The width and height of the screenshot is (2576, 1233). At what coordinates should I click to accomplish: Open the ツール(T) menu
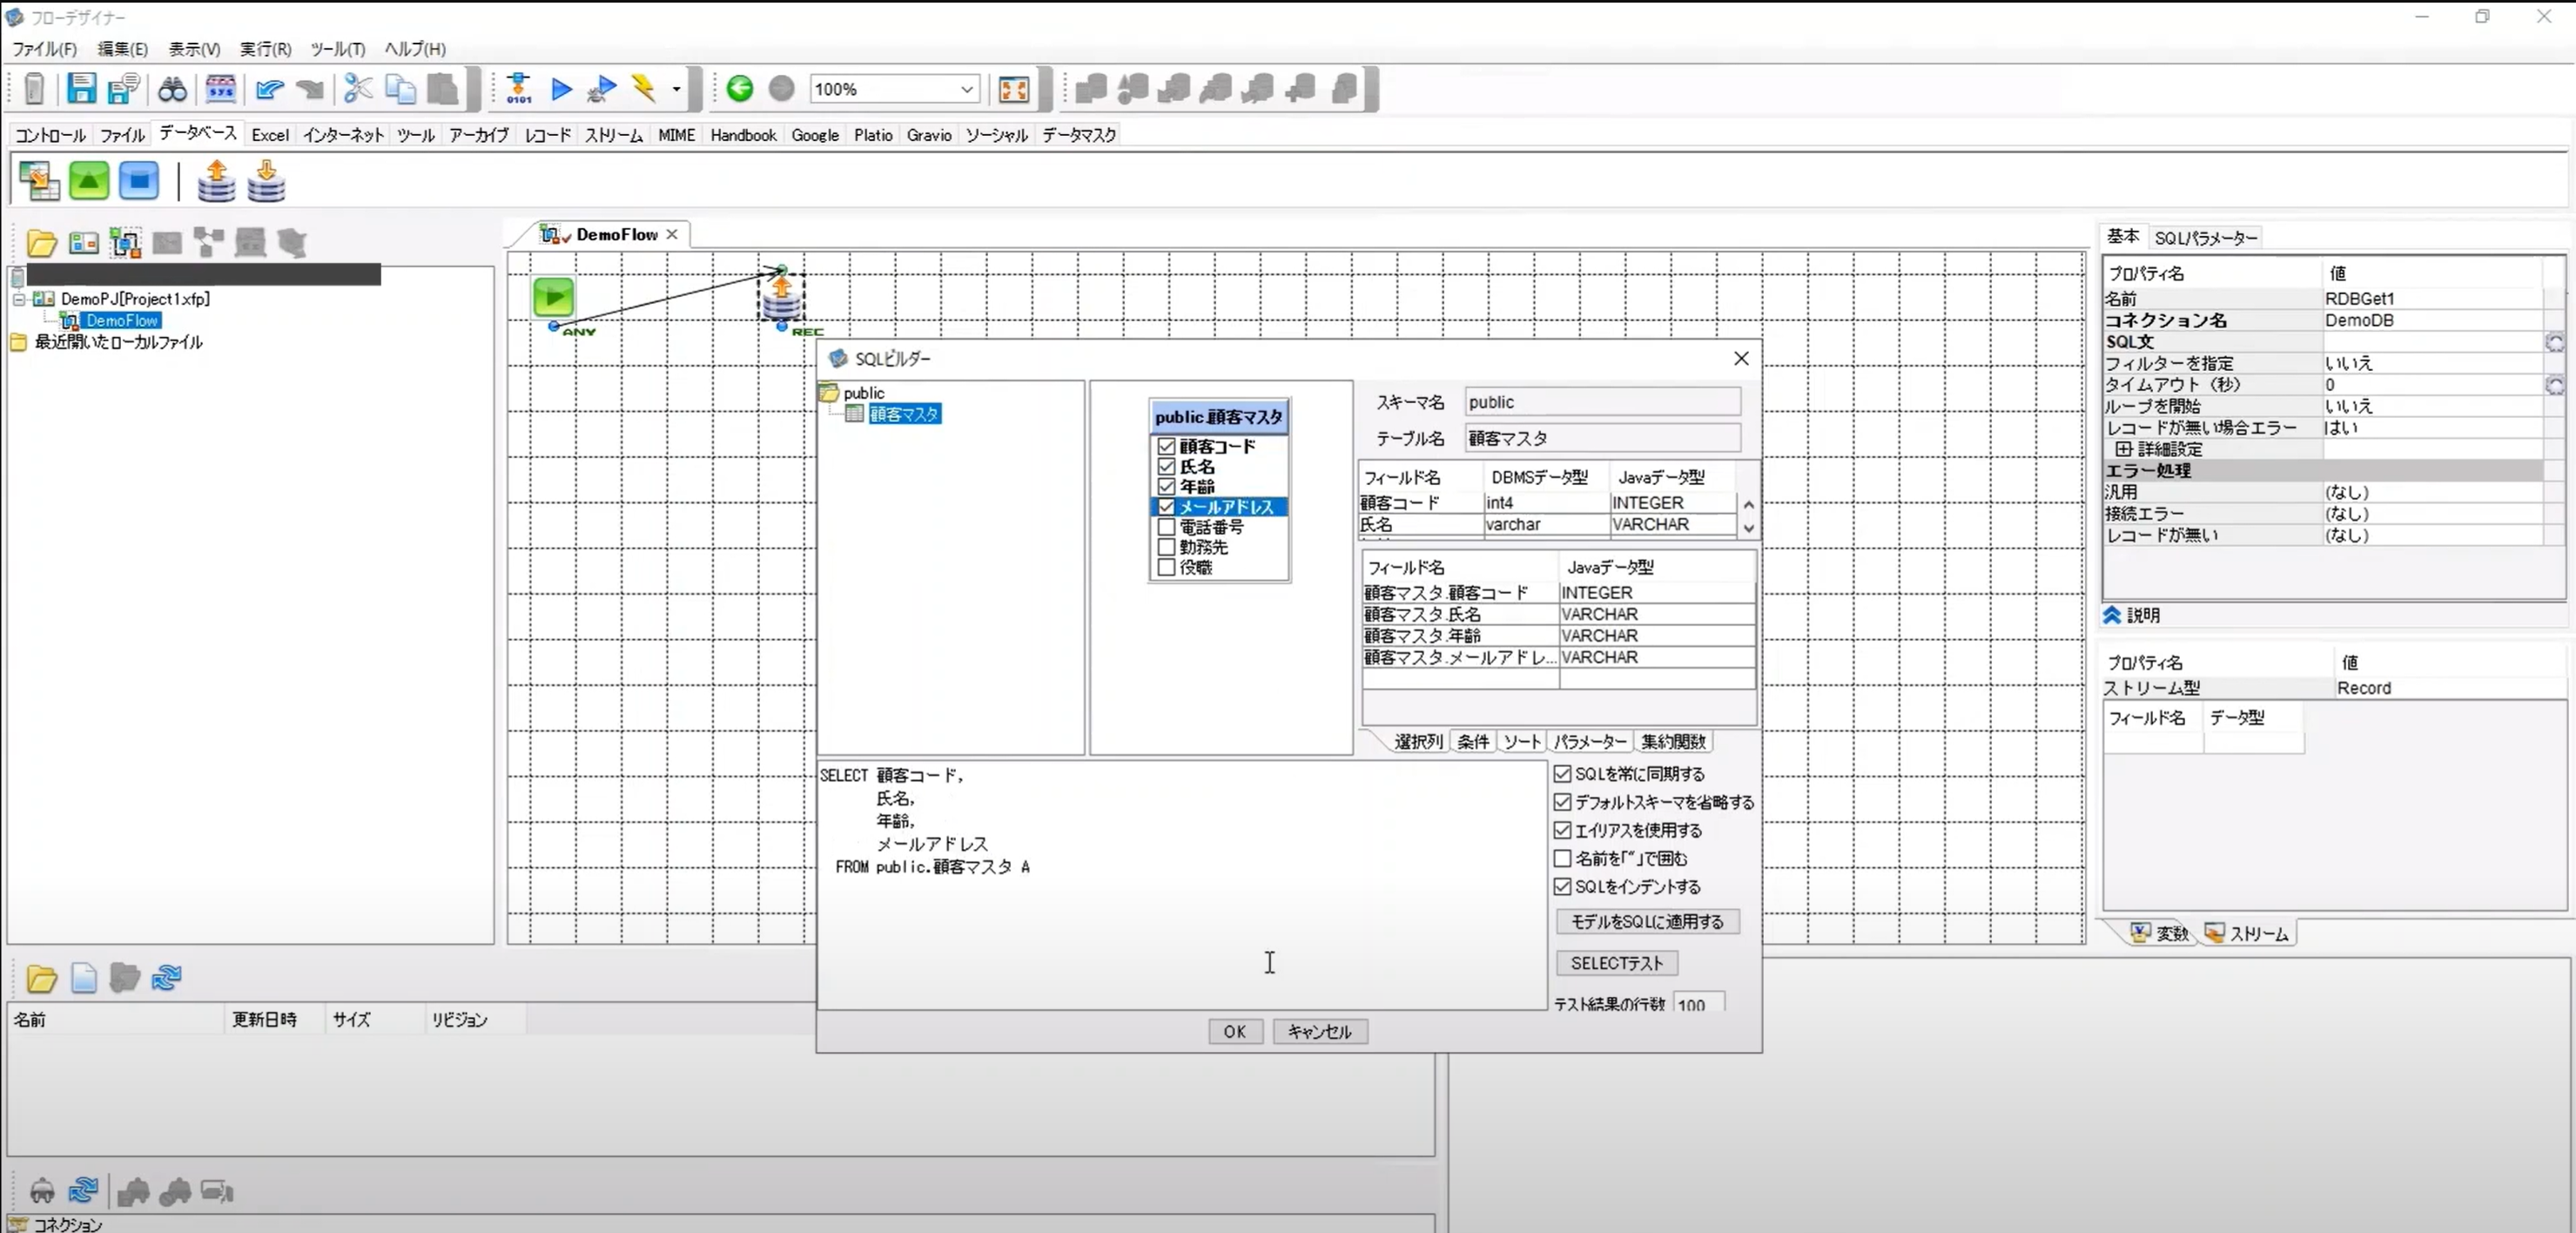click(337, 48)
